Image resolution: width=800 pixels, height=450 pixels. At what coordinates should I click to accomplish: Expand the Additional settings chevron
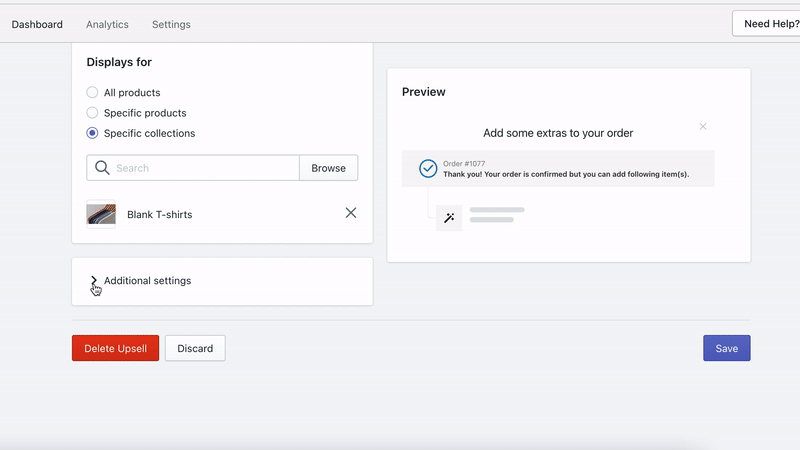(x=94, y=281)
